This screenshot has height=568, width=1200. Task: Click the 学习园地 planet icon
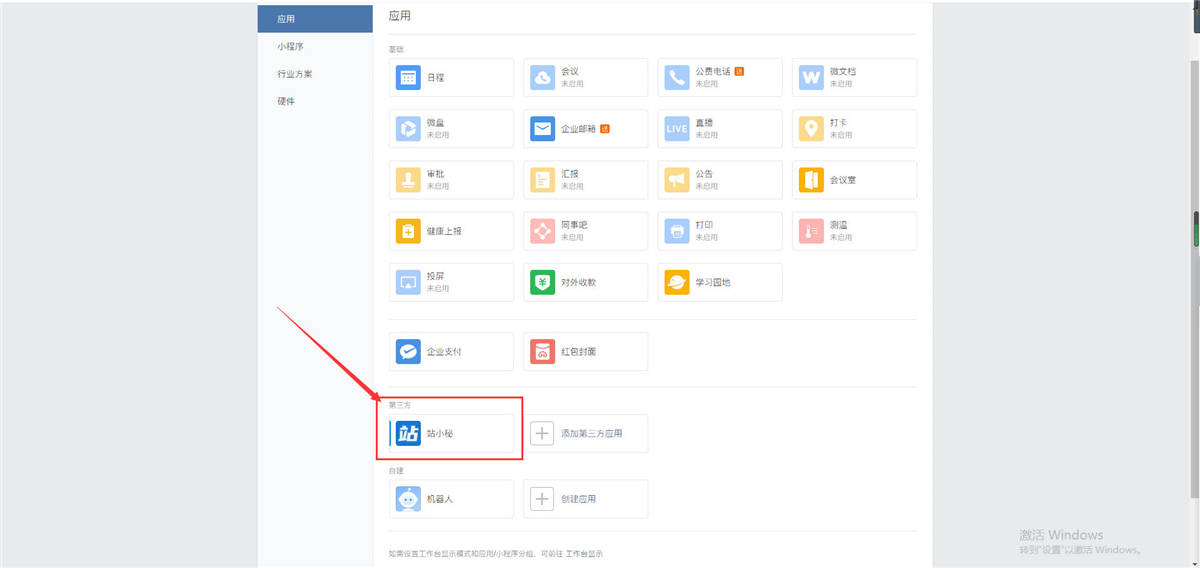click(677, 282)
